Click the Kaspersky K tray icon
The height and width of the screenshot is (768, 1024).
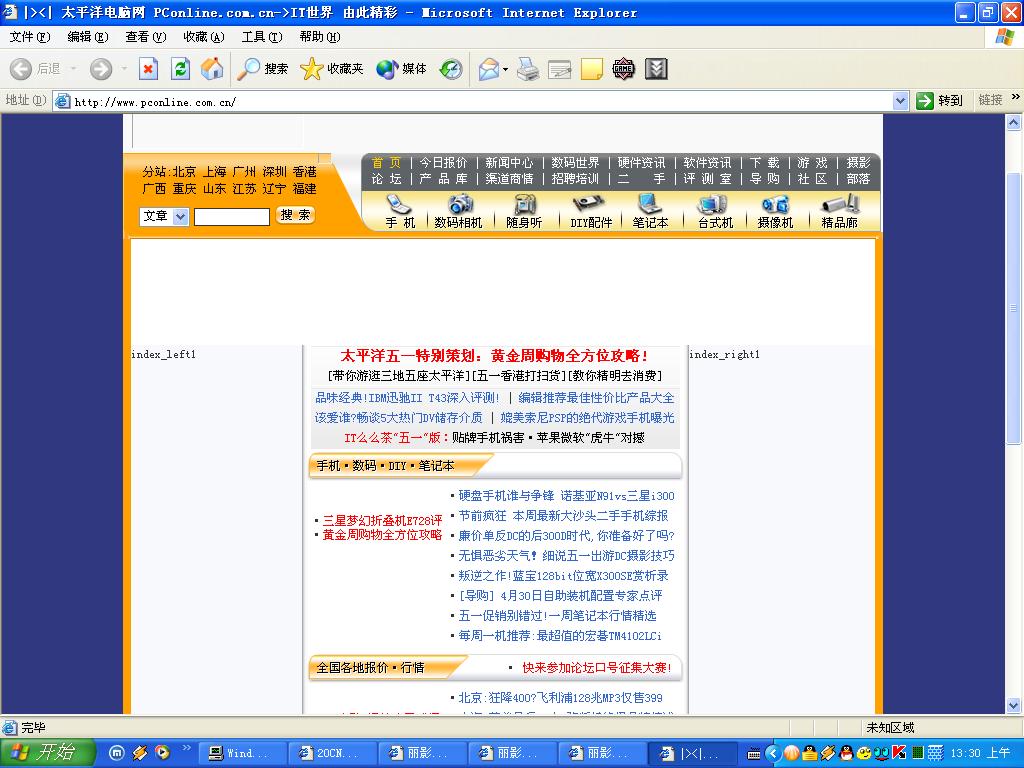coord(899,753)
